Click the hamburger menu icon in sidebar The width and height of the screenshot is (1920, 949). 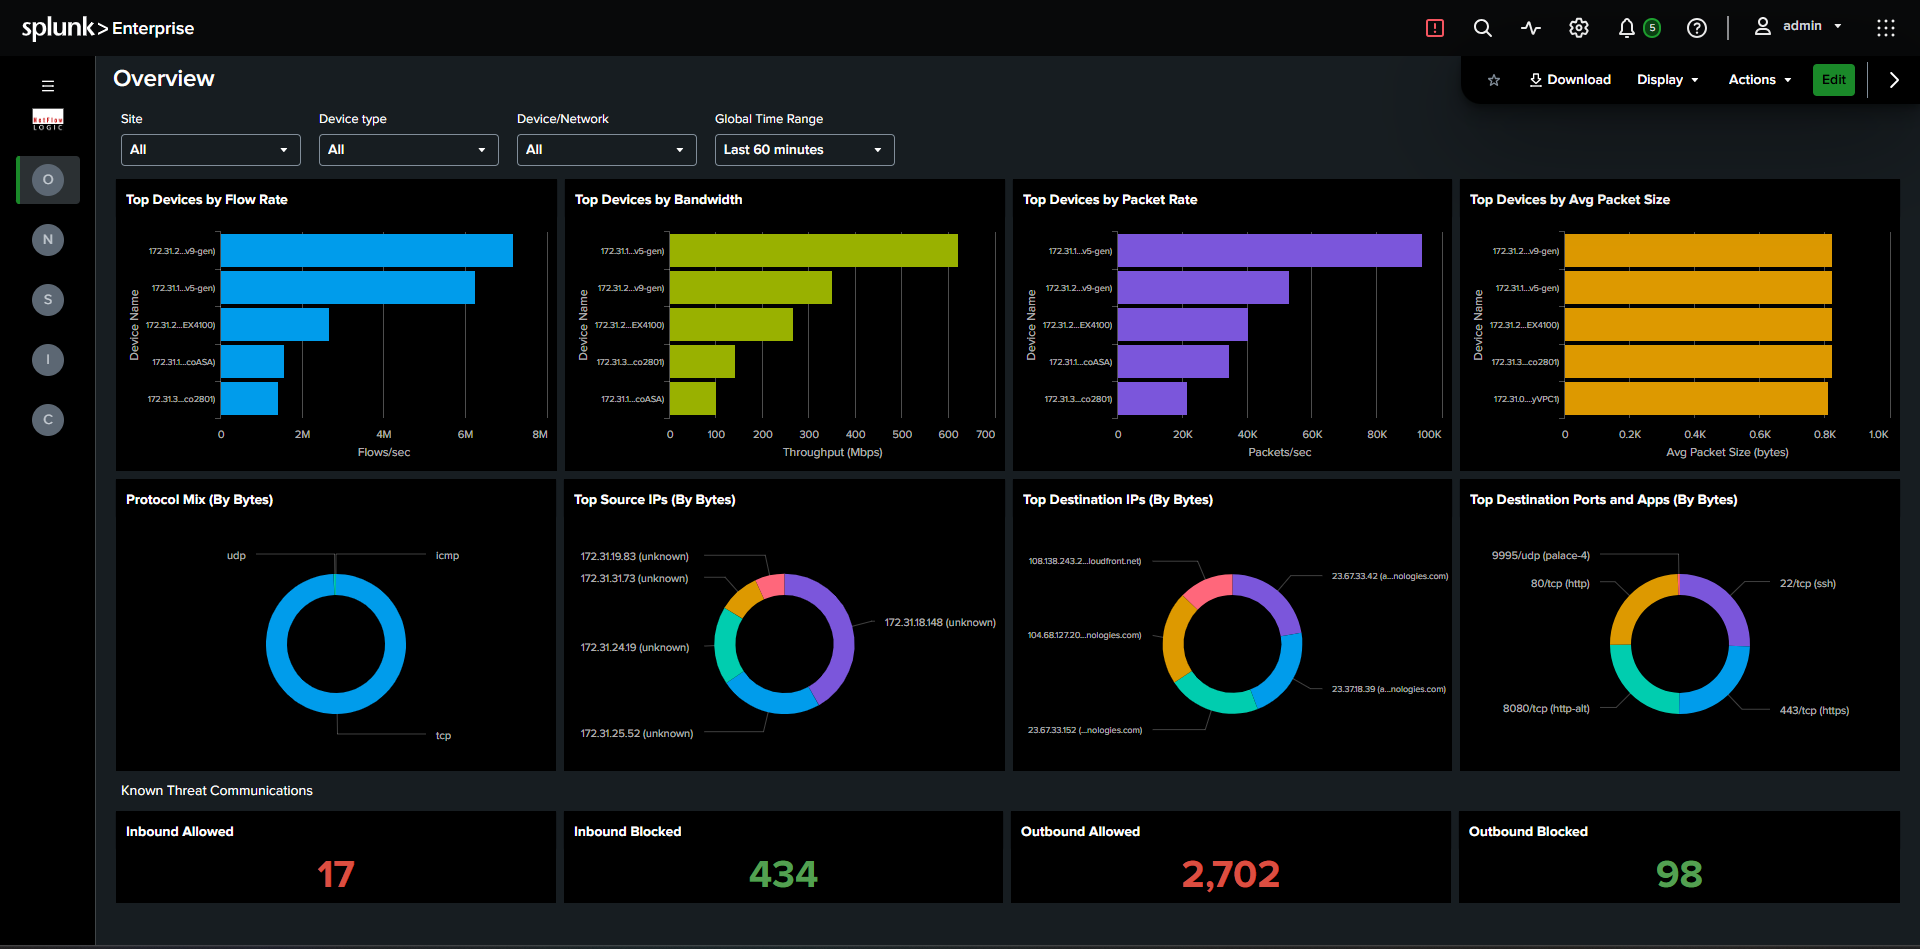click(48, 86)
